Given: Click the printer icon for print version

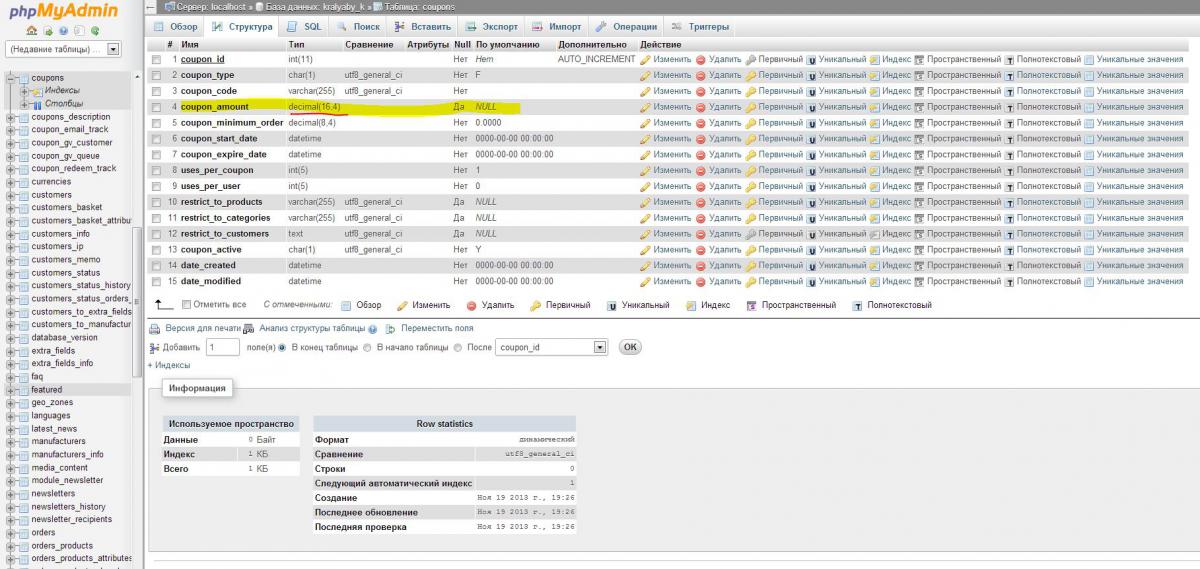Looking at the screenshot, I should click(155, 328).
